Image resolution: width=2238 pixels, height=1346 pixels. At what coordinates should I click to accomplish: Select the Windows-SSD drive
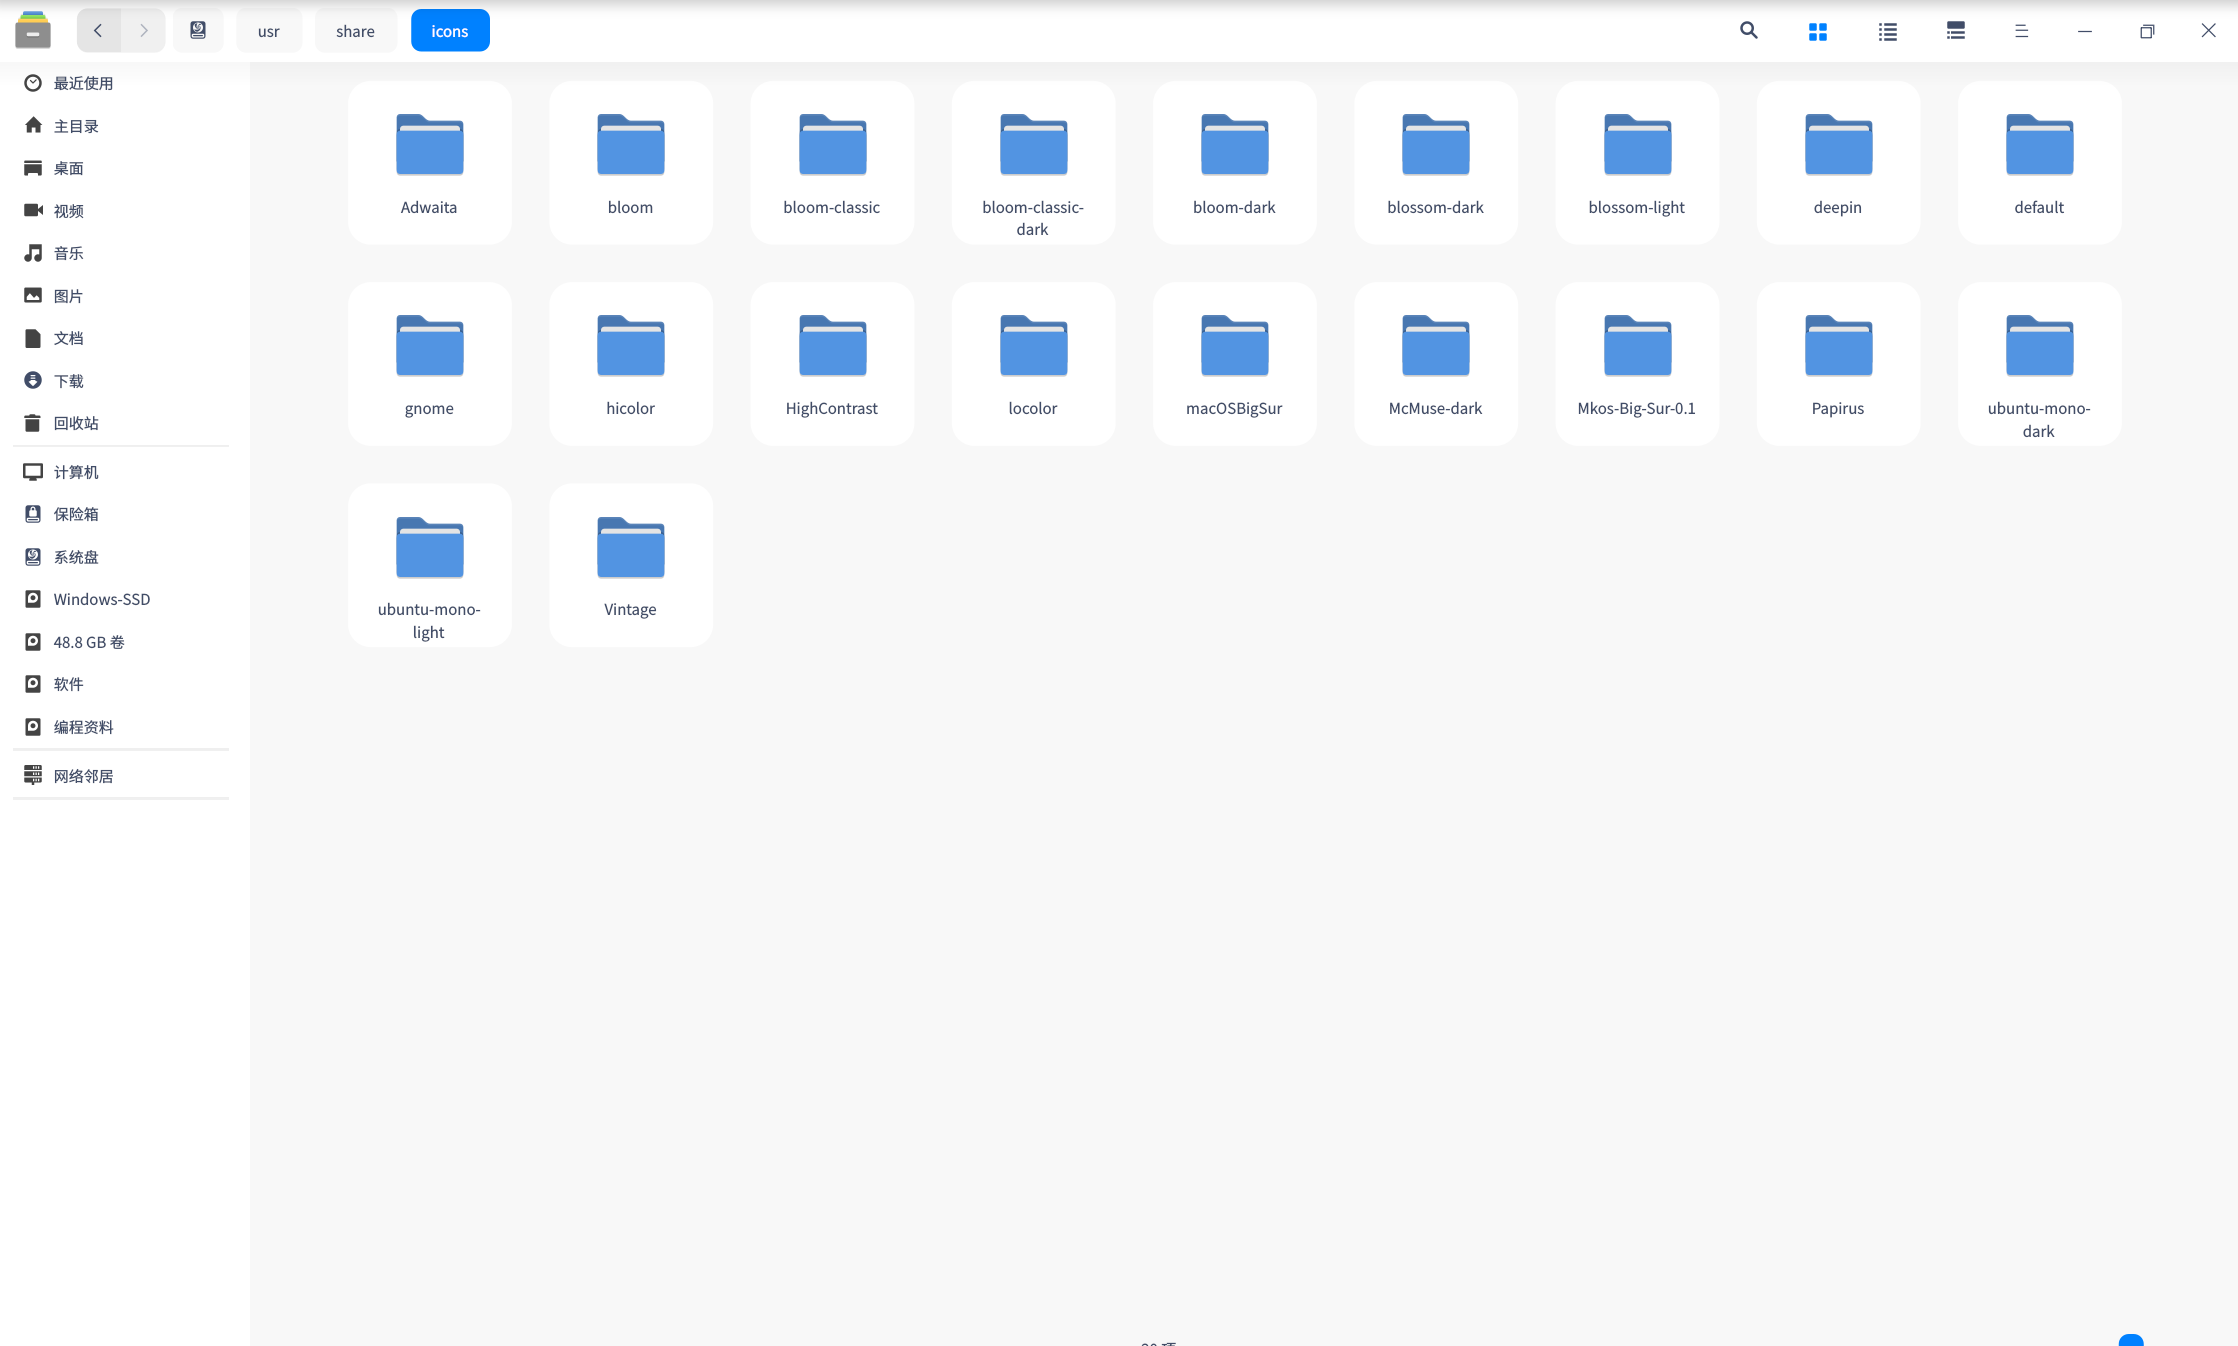pos(101,599)
